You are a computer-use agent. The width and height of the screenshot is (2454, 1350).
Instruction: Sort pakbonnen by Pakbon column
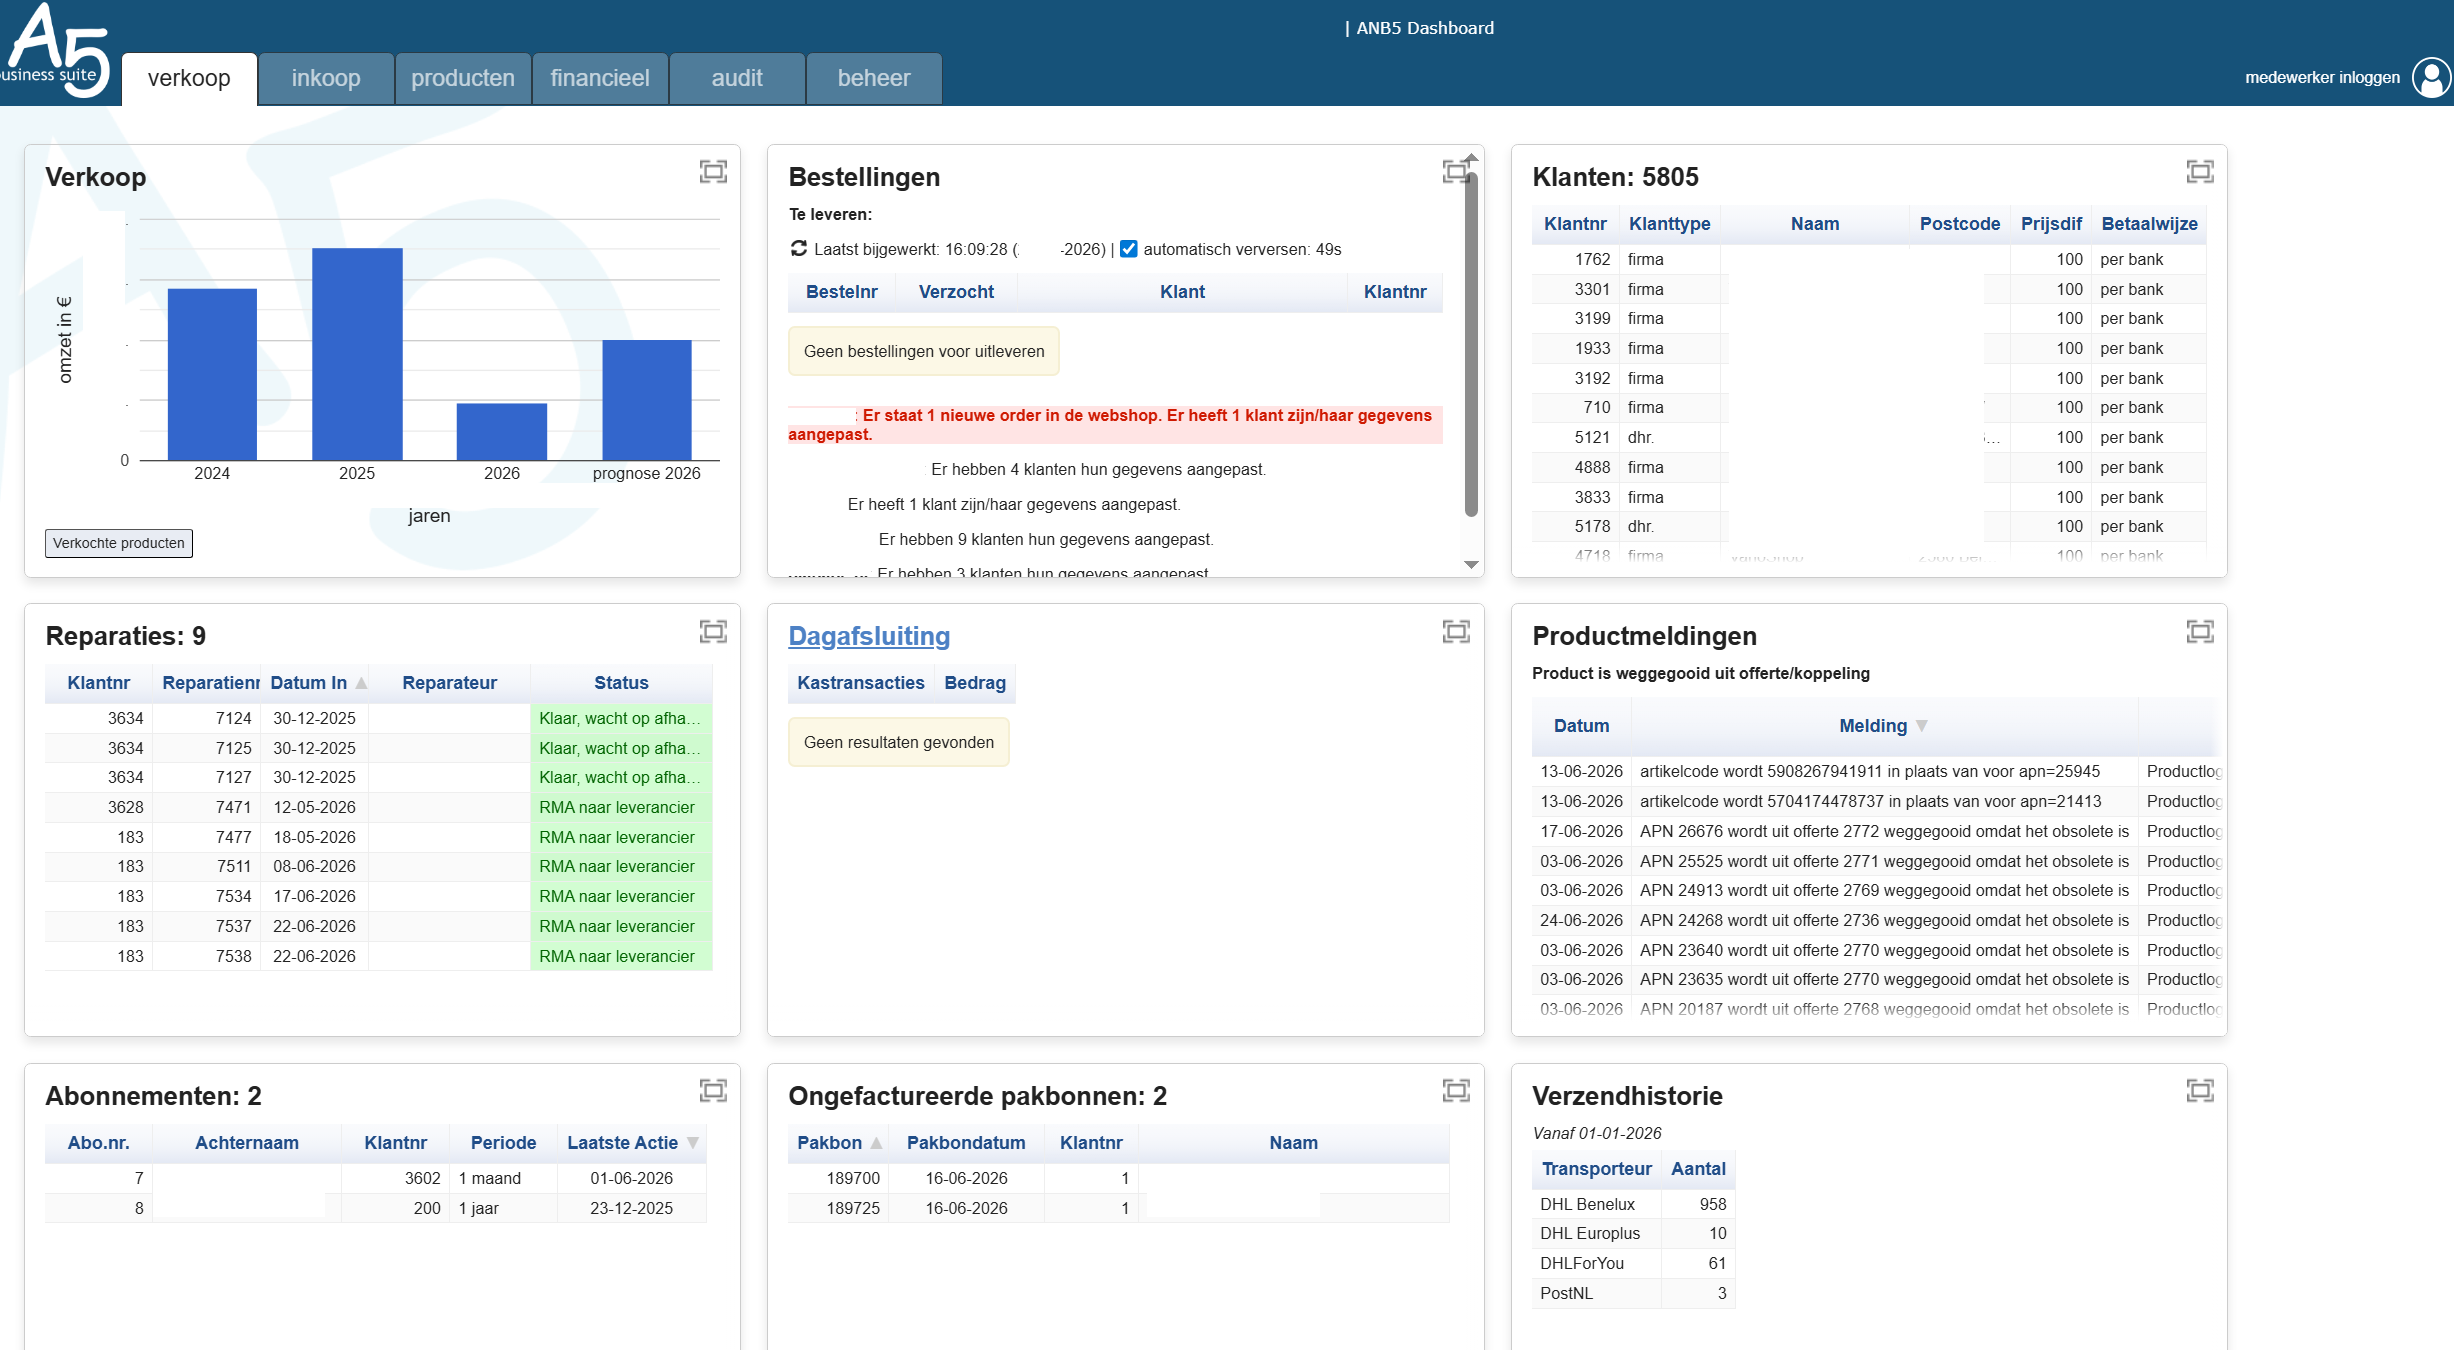click(x=839, y=1143)
